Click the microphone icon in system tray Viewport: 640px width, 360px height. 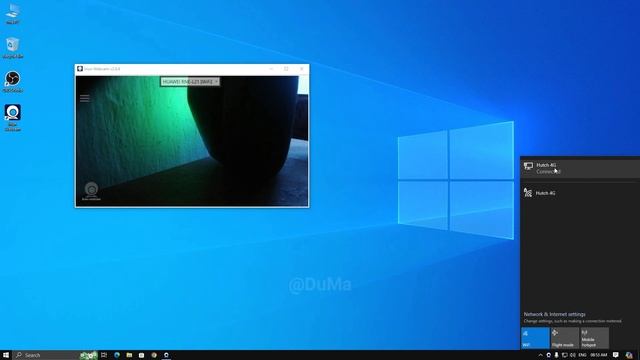click(x=556, y=356)
